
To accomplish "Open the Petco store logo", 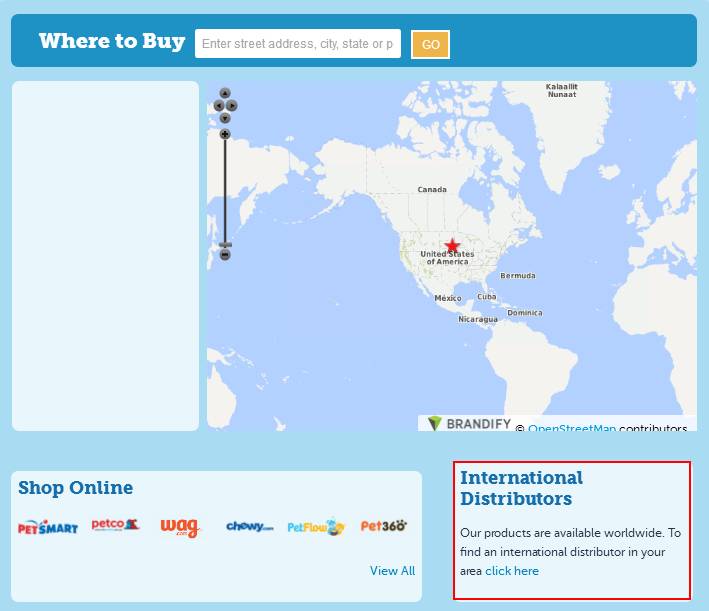I will pyautogui.click(x=116, y=525).
